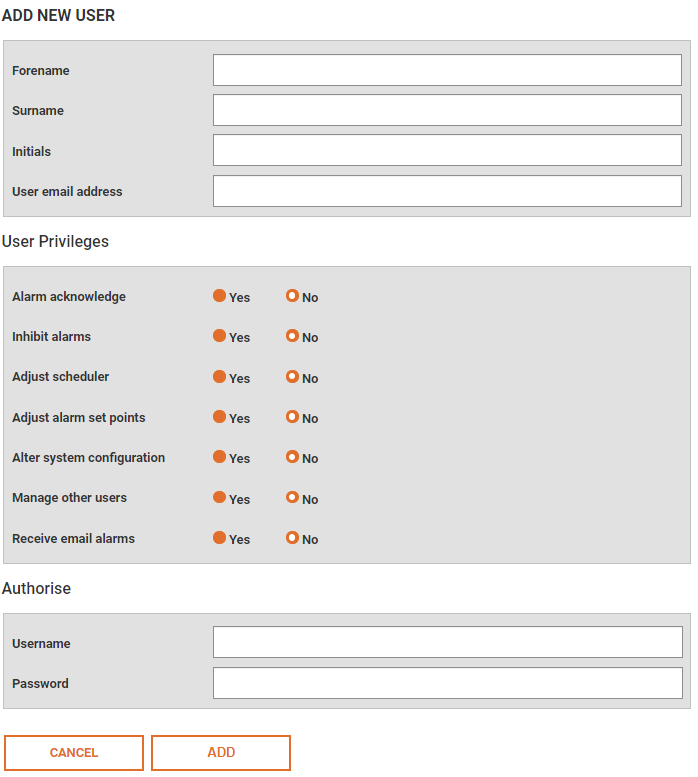698x777 pixels.
Task: Turn on Receive email alarms Yes option
Action: (x=219, y=538)
